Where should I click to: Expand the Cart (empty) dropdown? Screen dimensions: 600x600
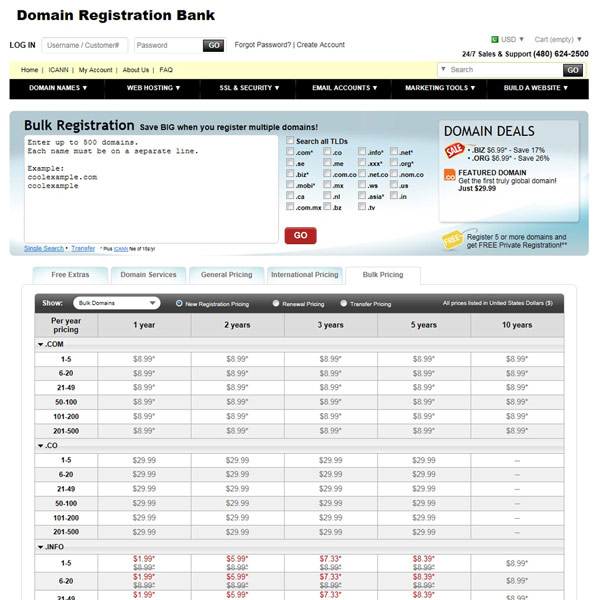558,39
